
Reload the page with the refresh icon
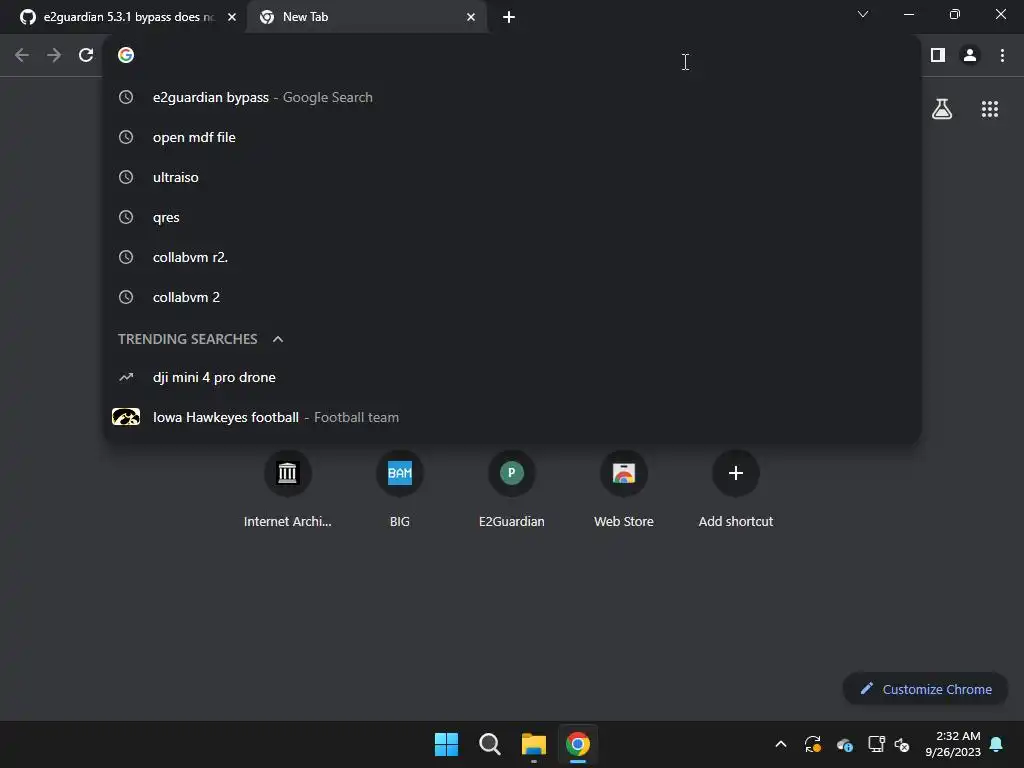tap(86, 56)
